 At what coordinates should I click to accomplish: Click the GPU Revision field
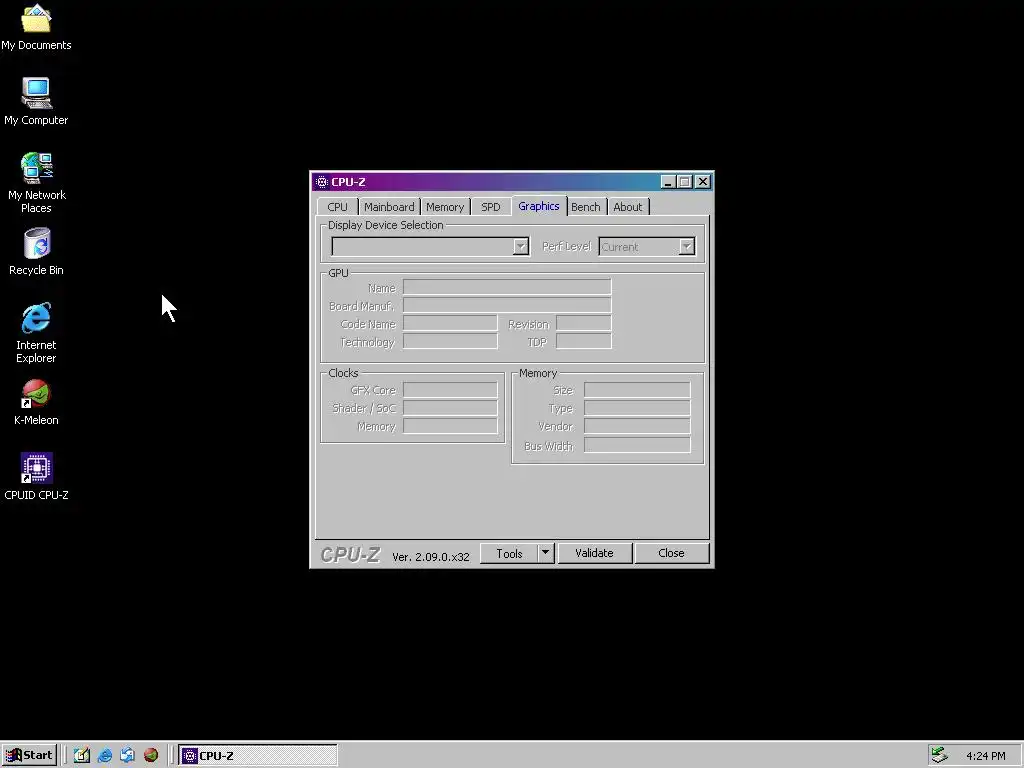click(x=583, y=323)
